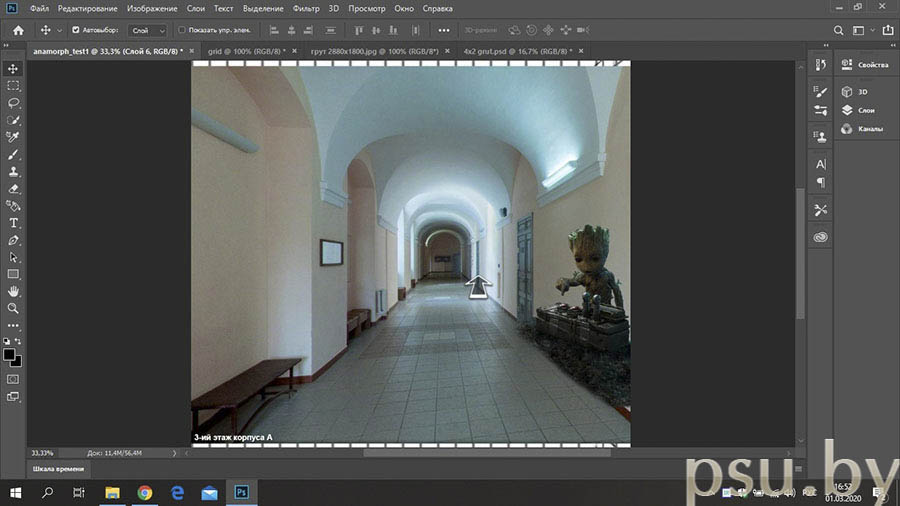The image size is (900, 506).
Task: Select the Move tool in the toolbox
Action: (13, 69)
